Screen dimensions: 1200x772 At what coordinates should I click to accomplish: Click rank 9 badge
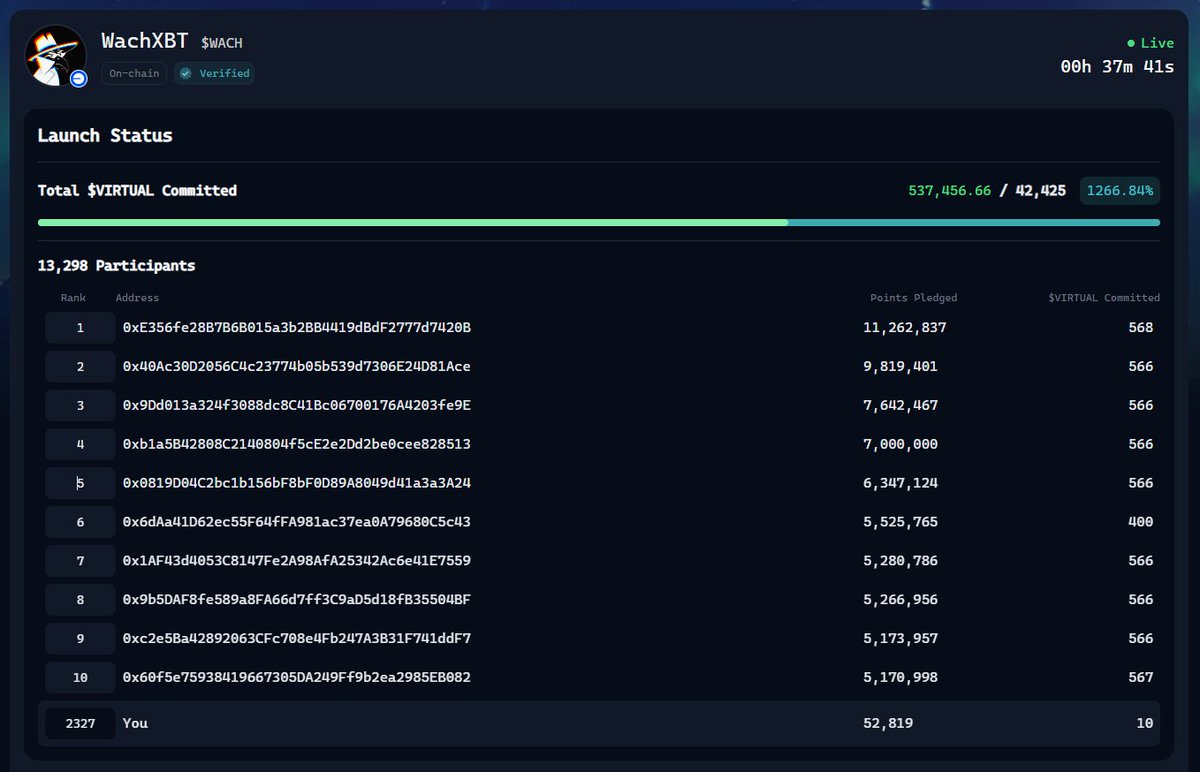pyautogui.click(x=80, y=638)
